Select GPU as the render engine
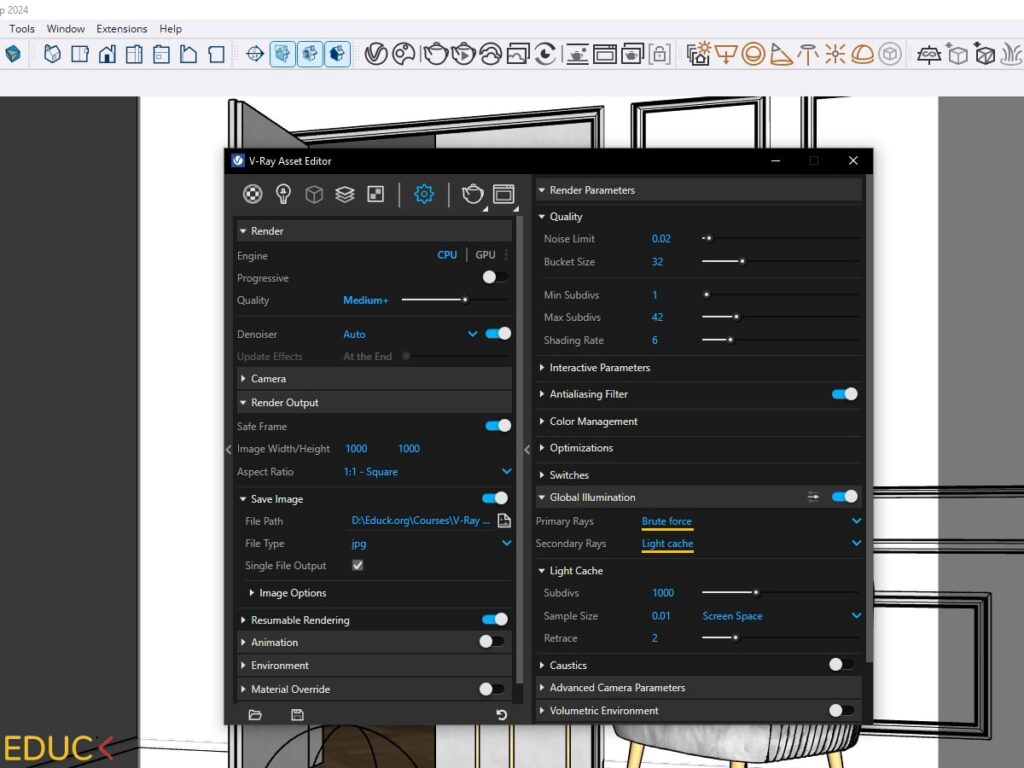This screenshot has height=768, width=1024. 485,255
